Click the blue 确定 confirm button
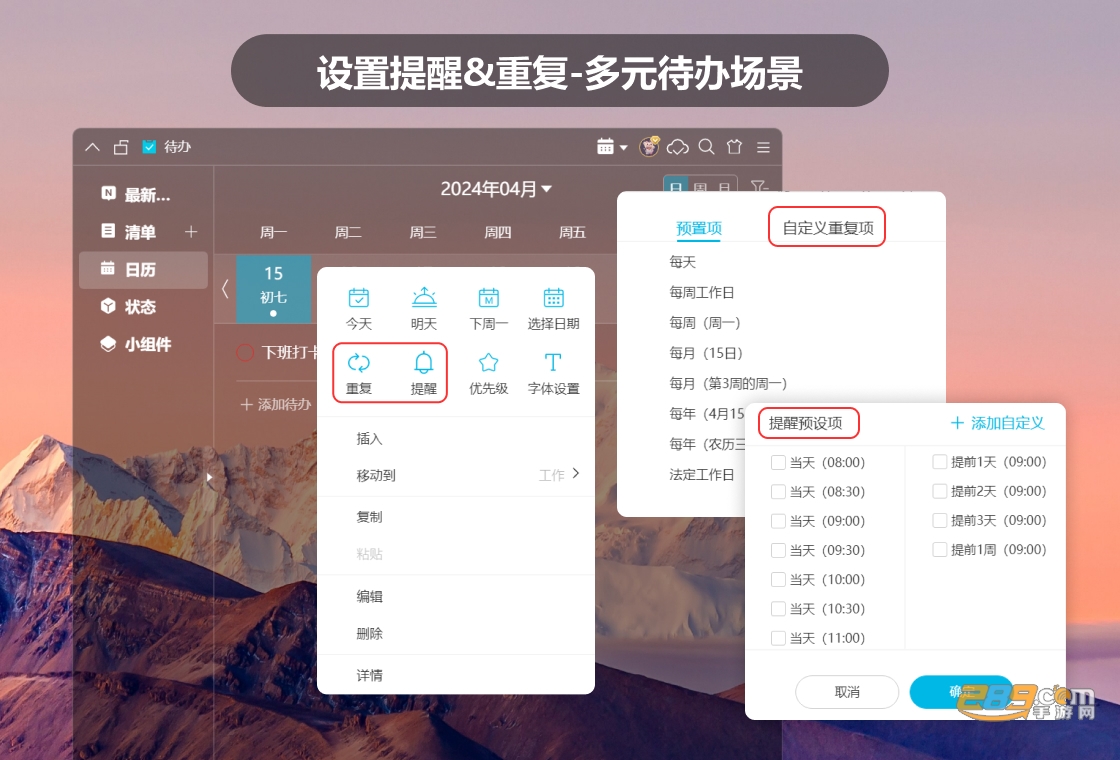1120x760 pixels. pyautogui.click(x=961, y=692)
